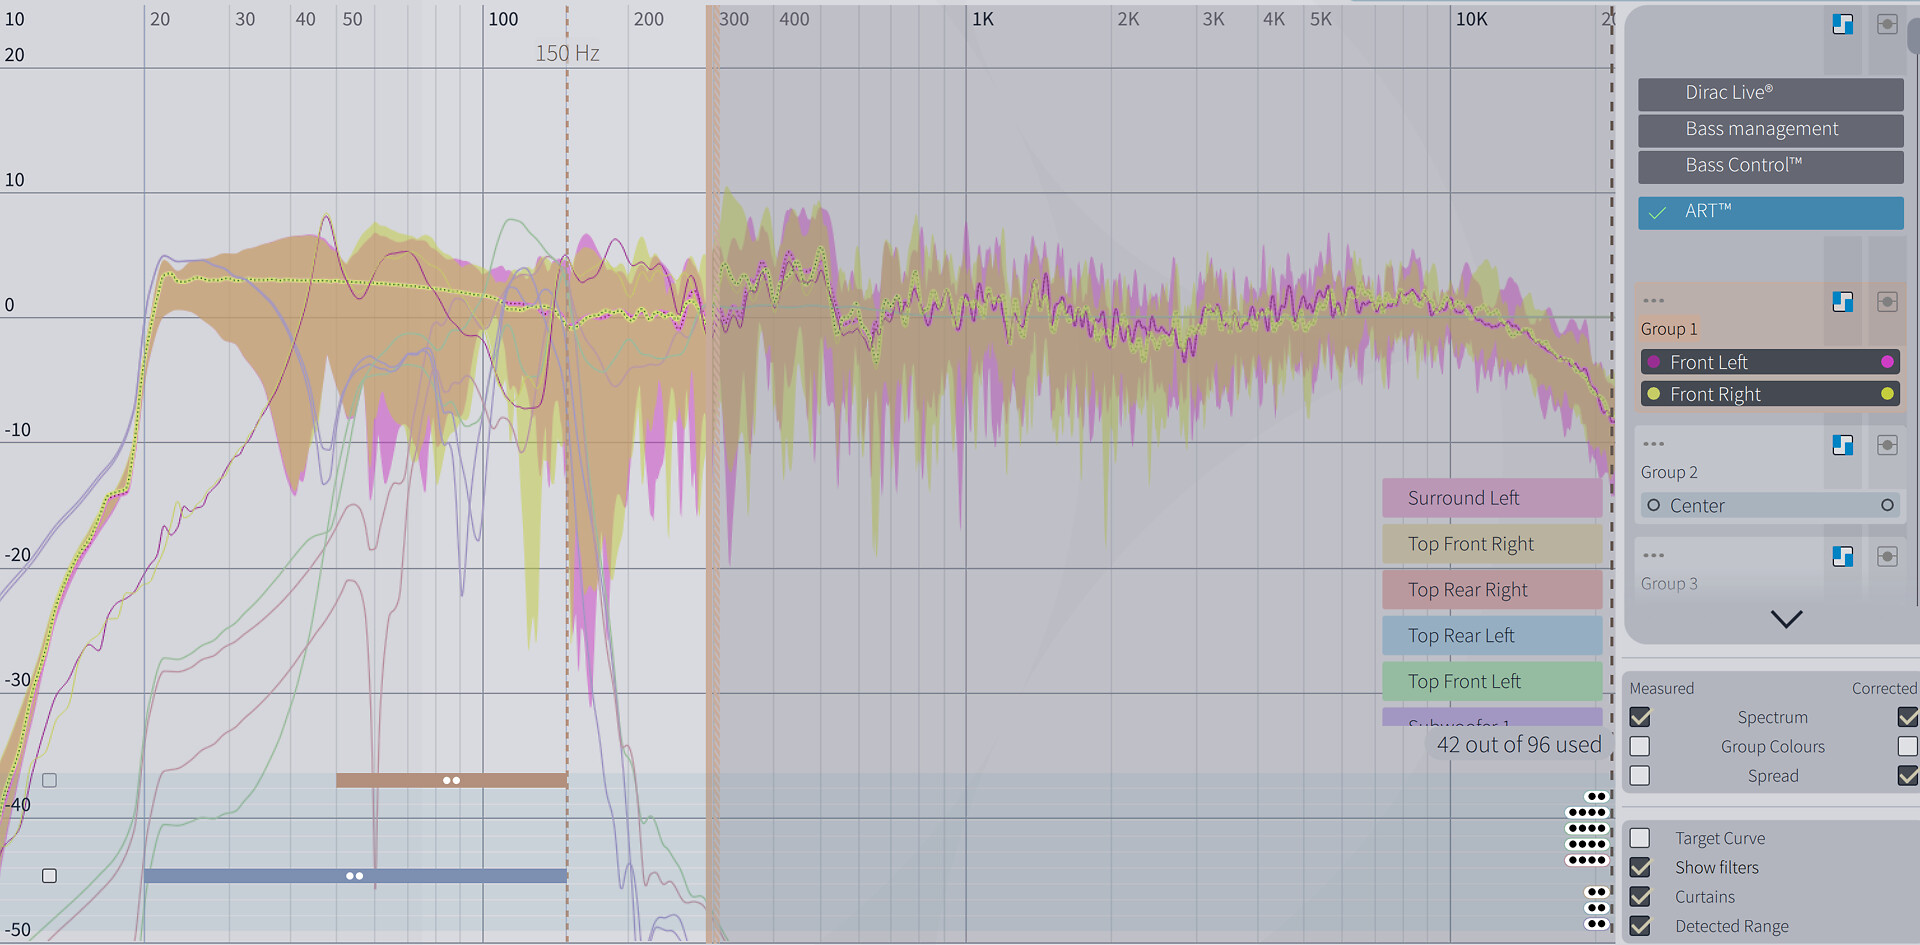Click Group 1's grey target icon
The width and height of the screenshot is (1920, 945).
pos(1887,302)
